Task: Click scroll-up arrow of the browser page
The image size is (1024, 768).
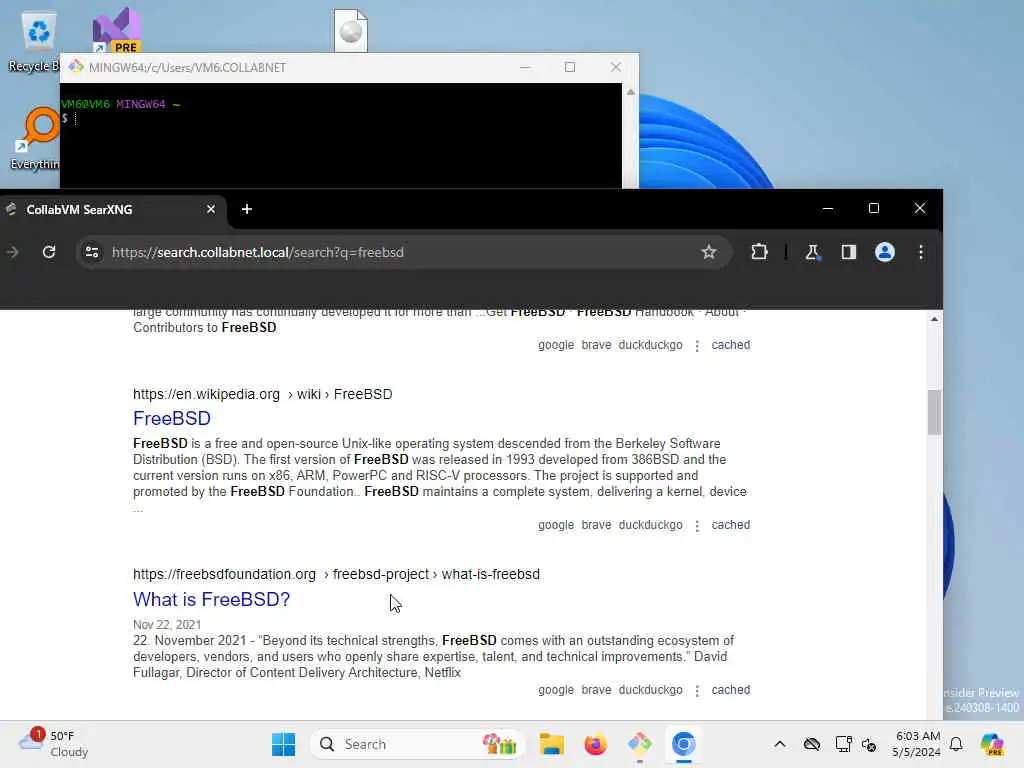Action: [x=934, y=319]
